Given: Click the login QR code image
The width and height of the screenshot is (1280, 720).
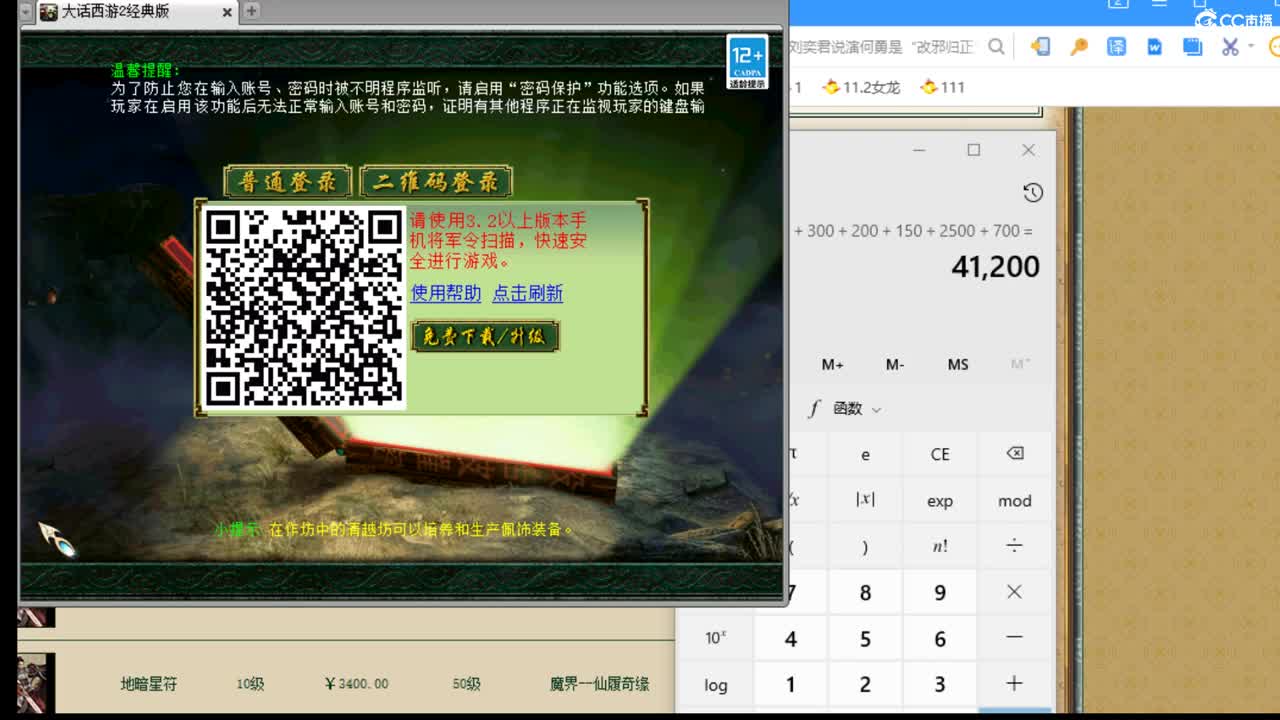Looking at the screenshot, I should pos(304,308).
